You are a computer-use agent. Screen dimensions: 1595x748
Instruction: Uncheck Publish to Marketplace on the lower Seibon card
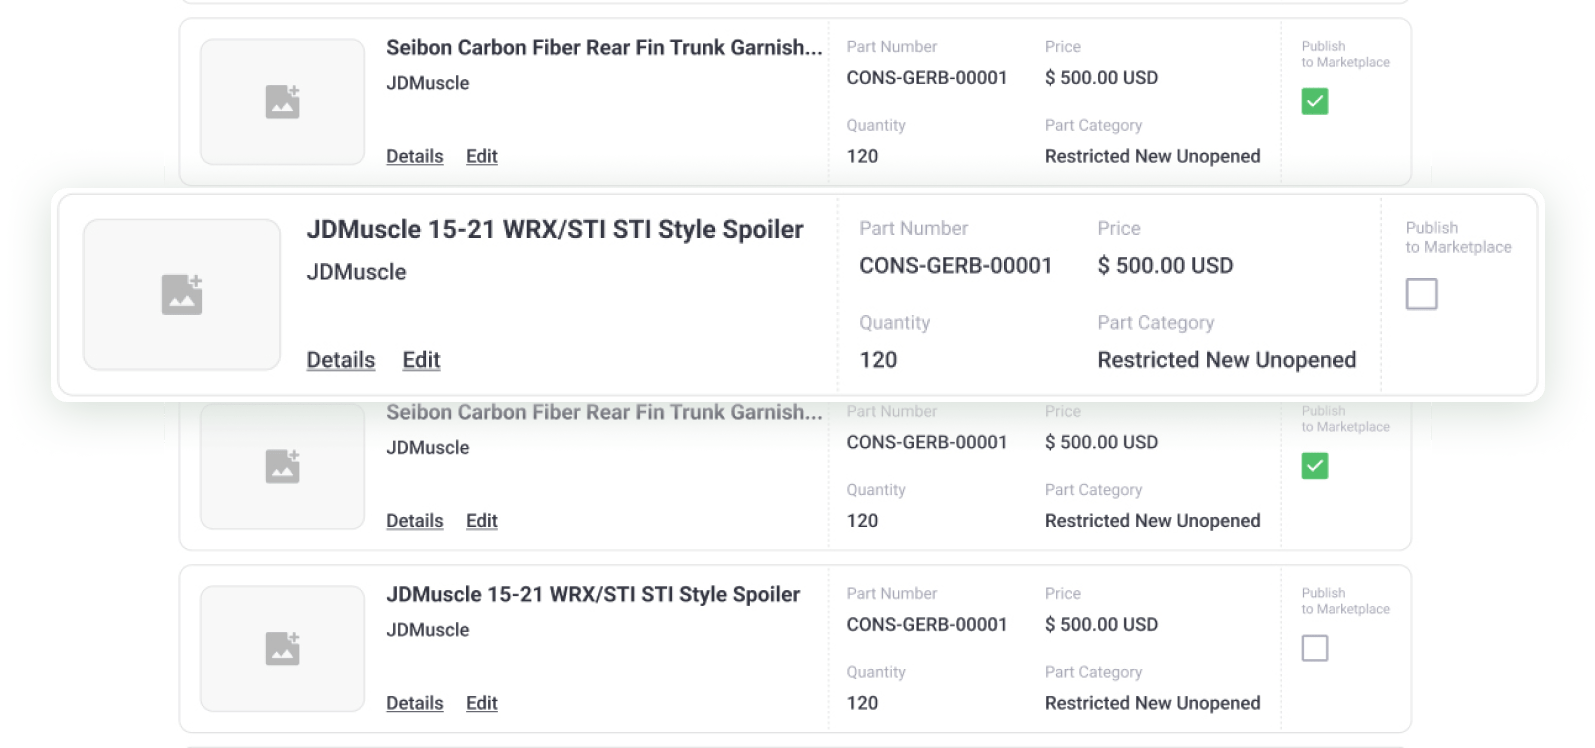pyautogui.click(x=1314, y=466)
